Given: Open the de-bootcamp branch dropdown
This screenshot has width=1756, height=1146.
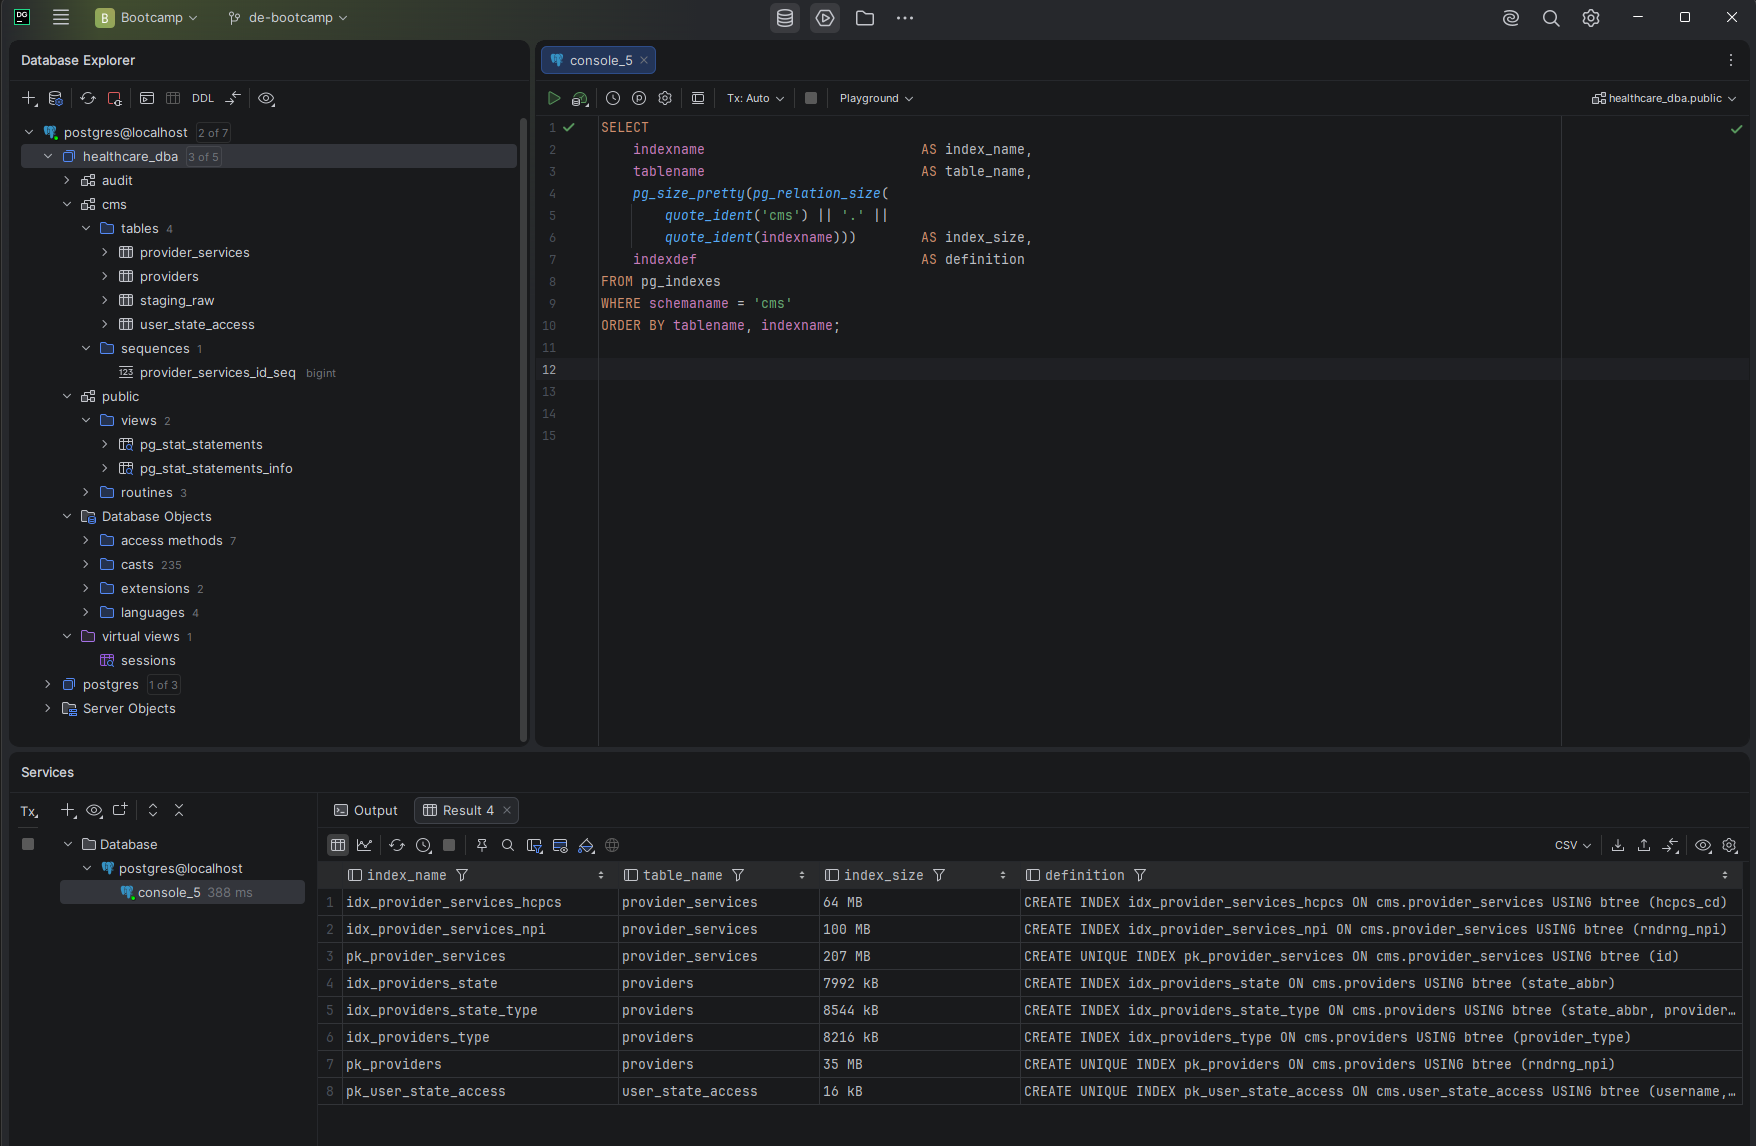Looking at the screenshot, I should (288, 18).
